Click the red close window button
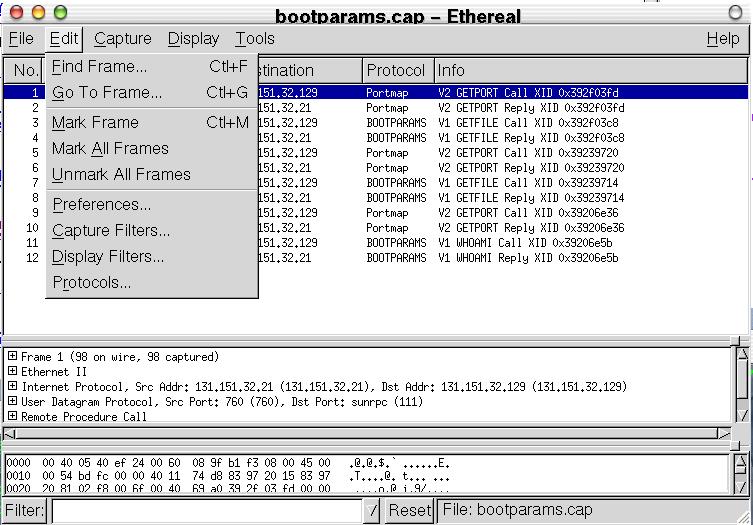Screen dimensions: 753x525 coord(16,12)
